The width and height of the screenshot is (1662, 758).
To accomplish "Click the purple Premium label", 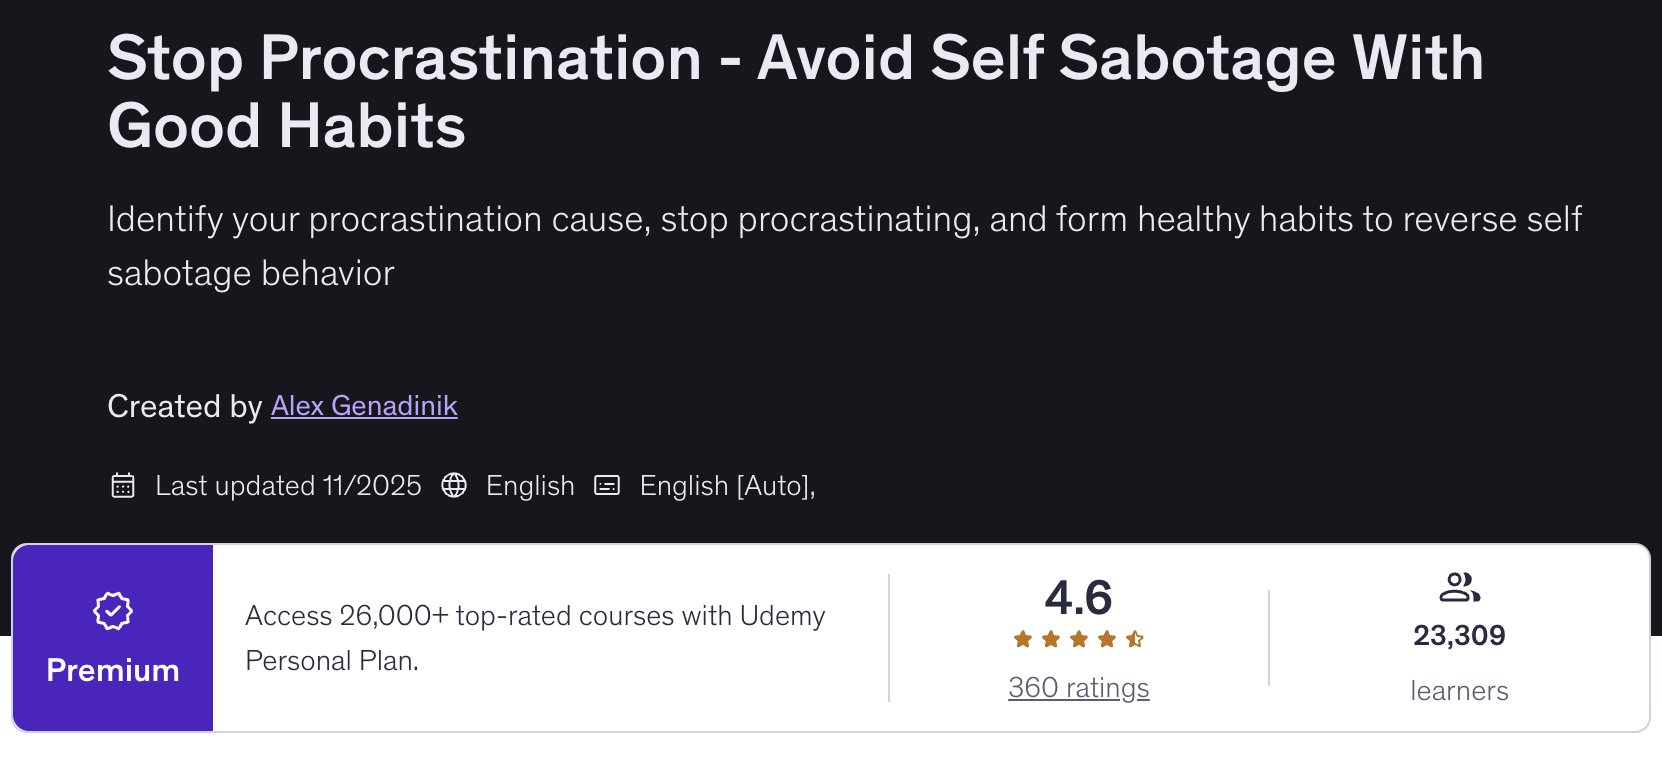I will click(113, 670).
